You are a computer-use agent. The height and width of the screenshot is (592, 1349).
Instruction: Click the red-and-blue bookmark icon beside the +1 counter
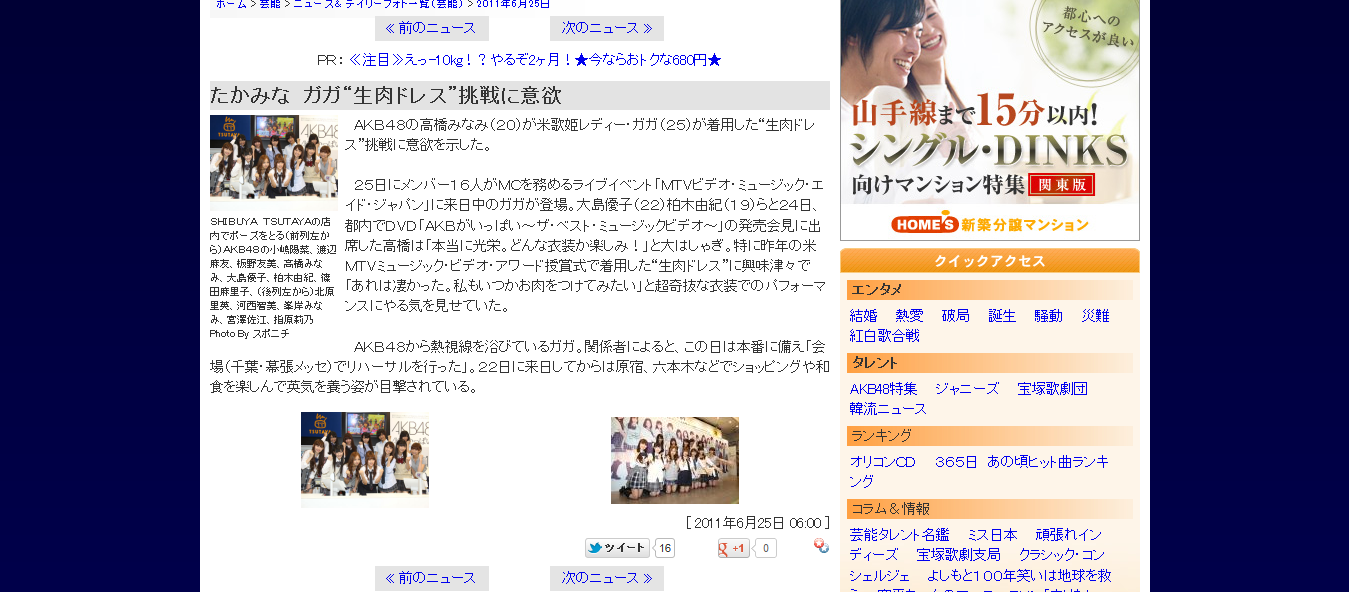[821, 546]
